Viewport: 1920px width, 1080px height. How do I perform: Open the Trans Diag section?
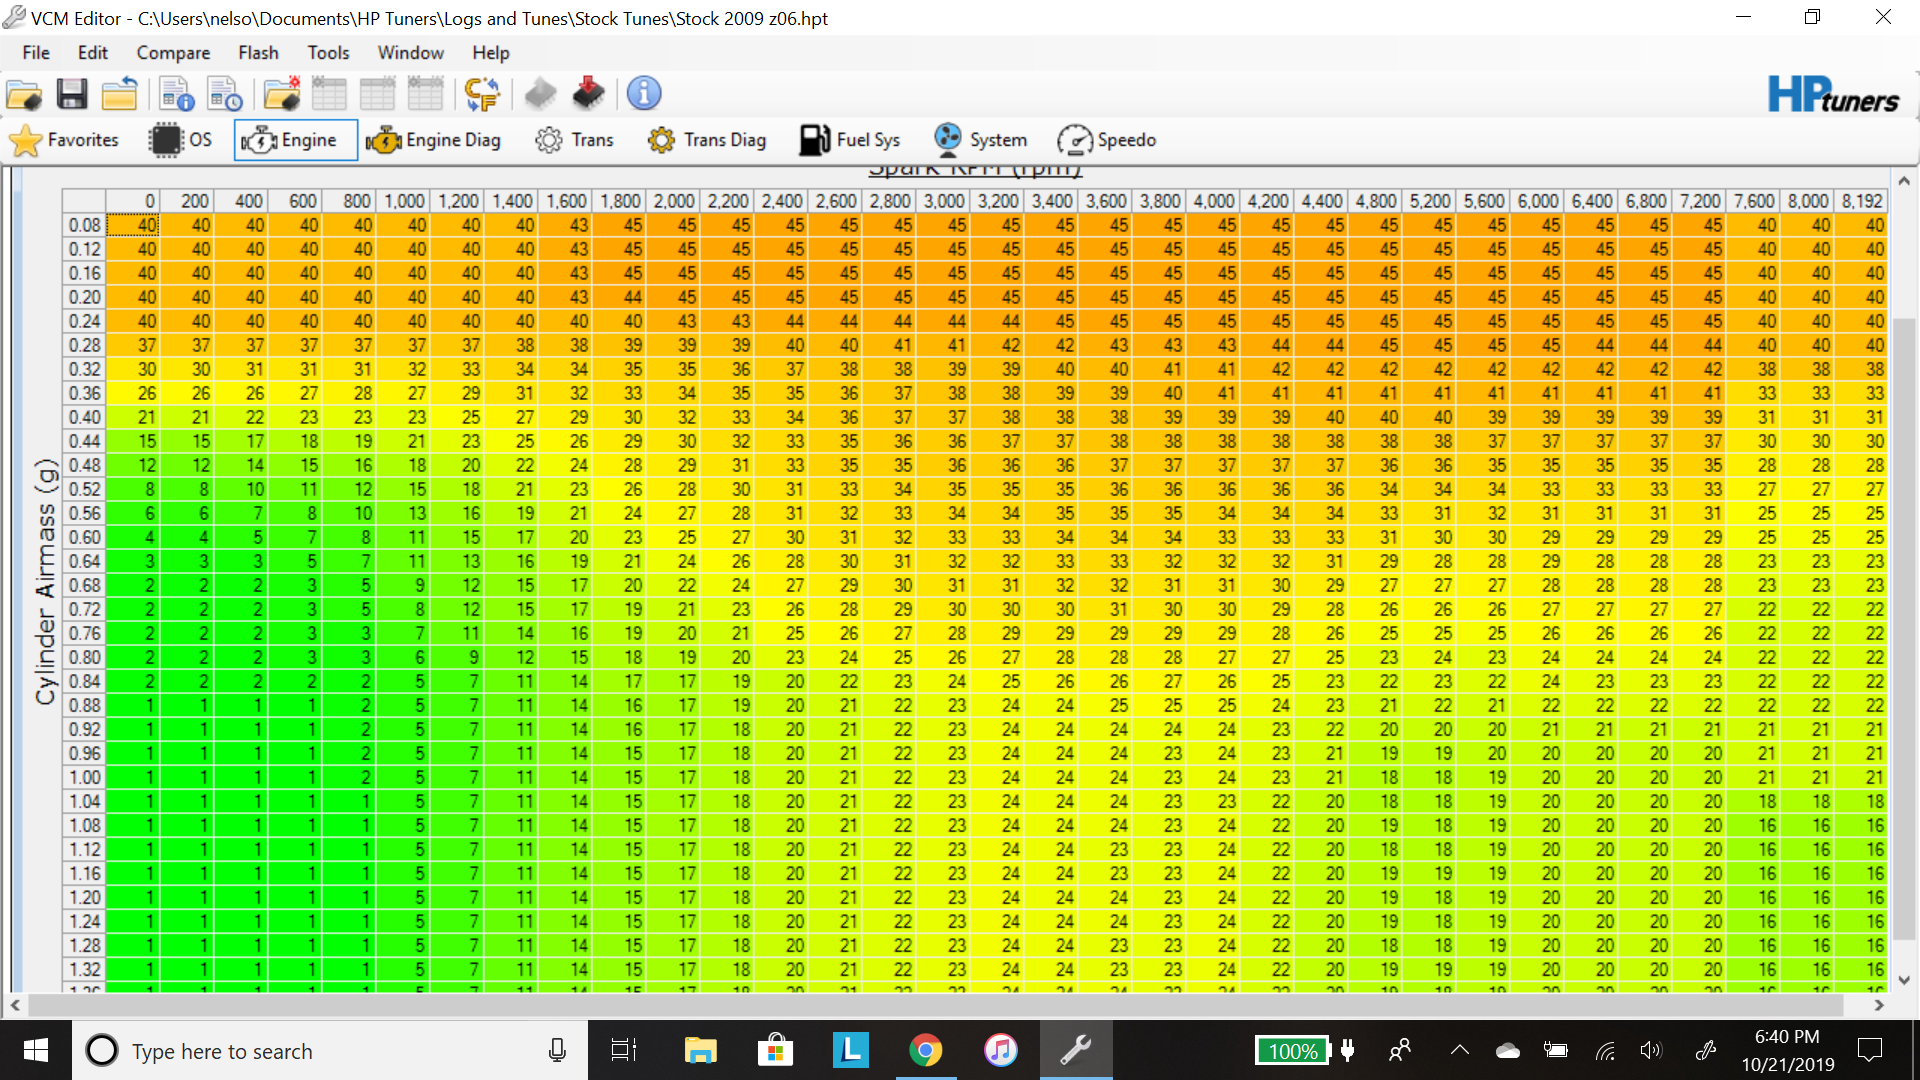[707, 140]
